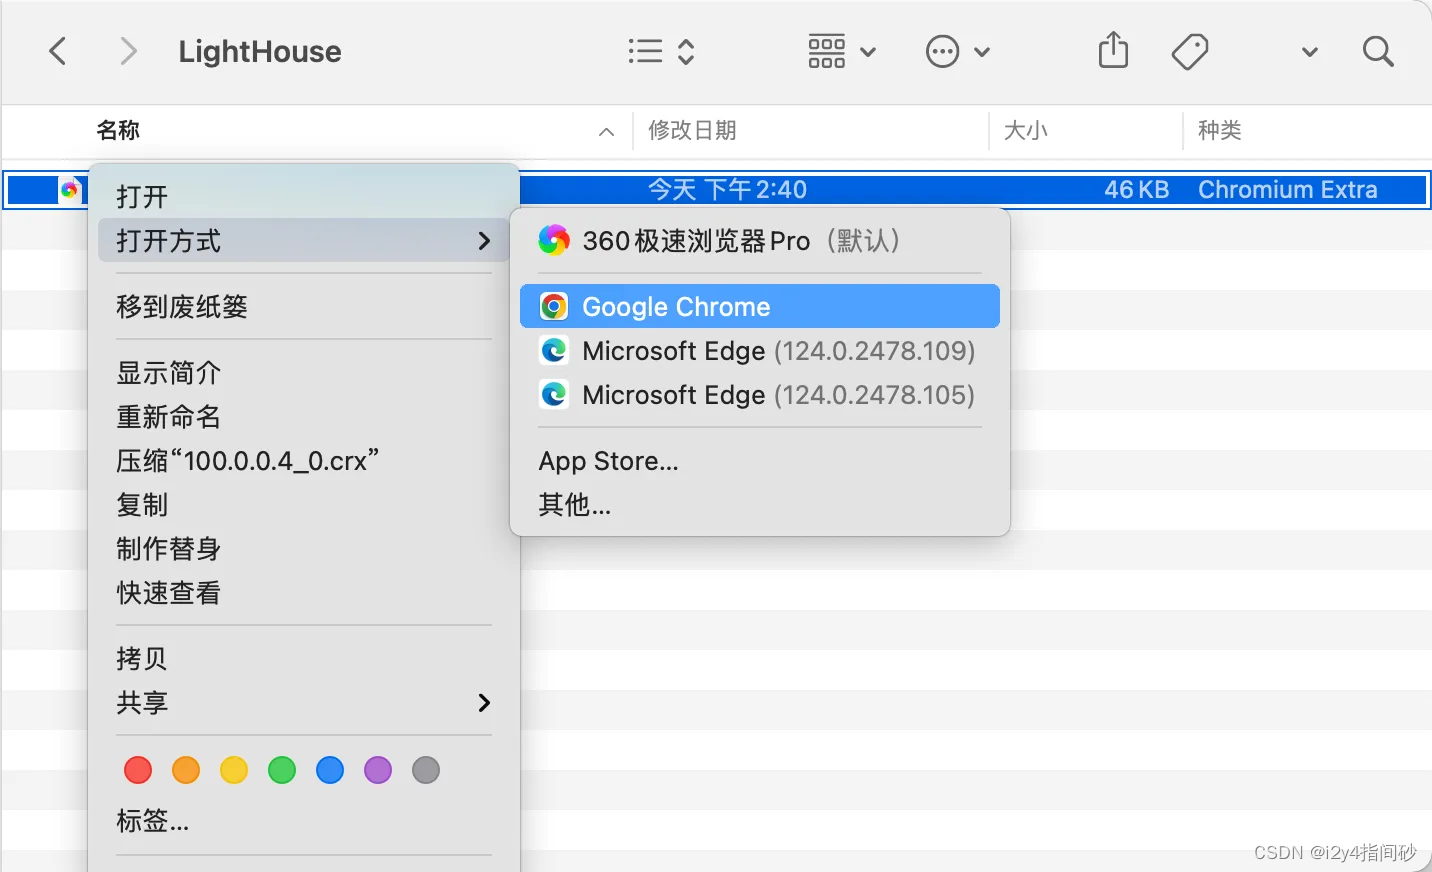Click Edge icon for version 124.0.2478.105
1432x872 pixels.
(554, 394)
